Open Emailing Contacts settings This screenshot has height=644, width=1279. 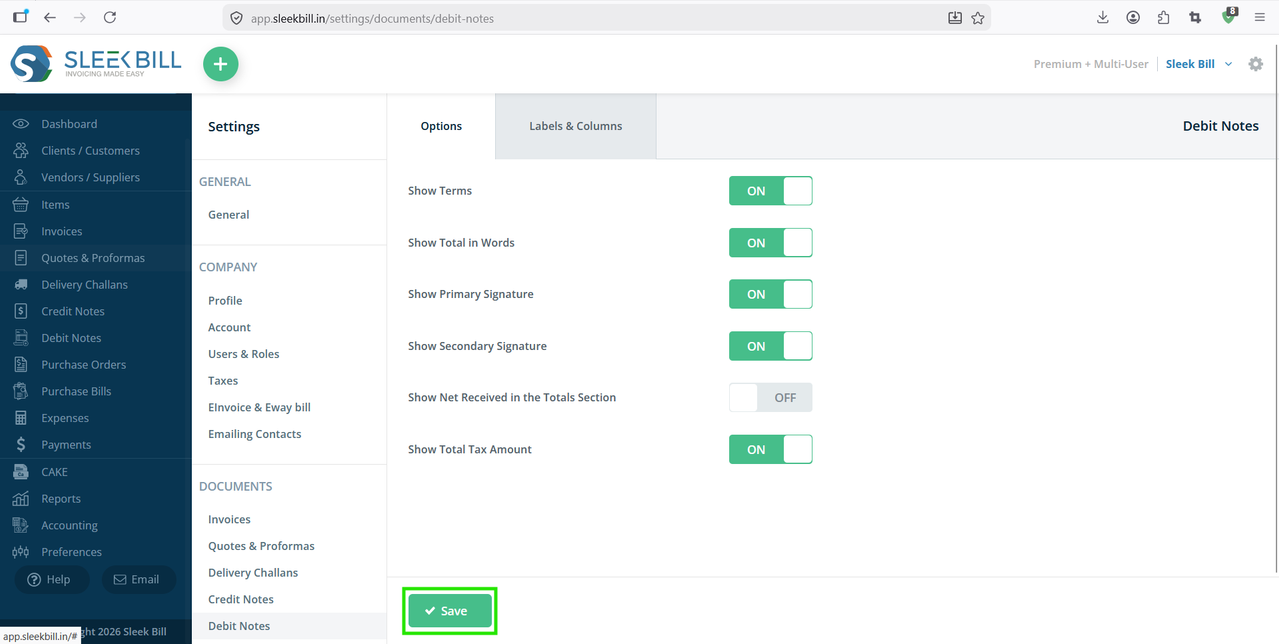254,434
